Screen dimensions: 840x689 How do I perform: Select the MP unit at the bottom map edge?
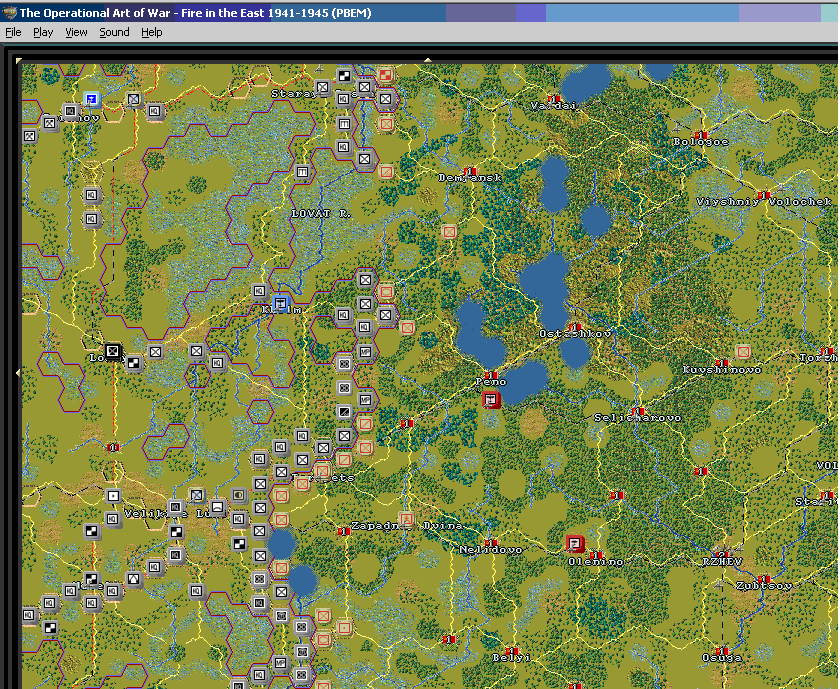click(x=280, y=663)
